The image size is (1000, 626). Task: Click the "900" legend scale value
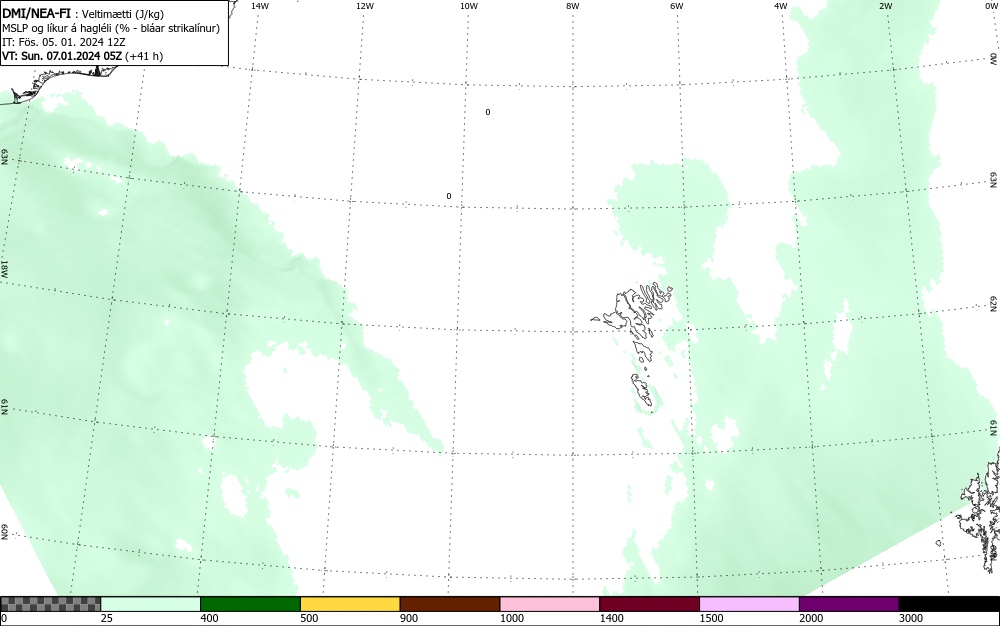tap(409, 618)
